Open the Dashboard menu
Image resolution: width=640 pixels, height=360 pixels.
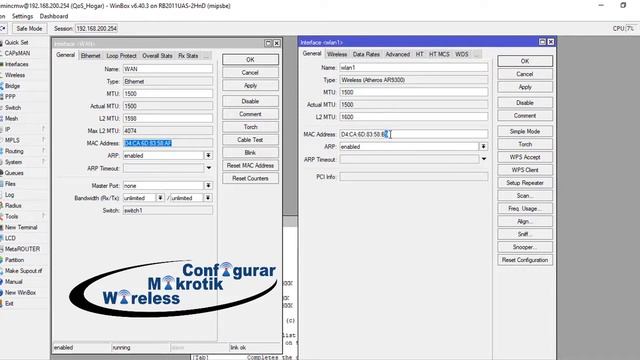point(54,16)
